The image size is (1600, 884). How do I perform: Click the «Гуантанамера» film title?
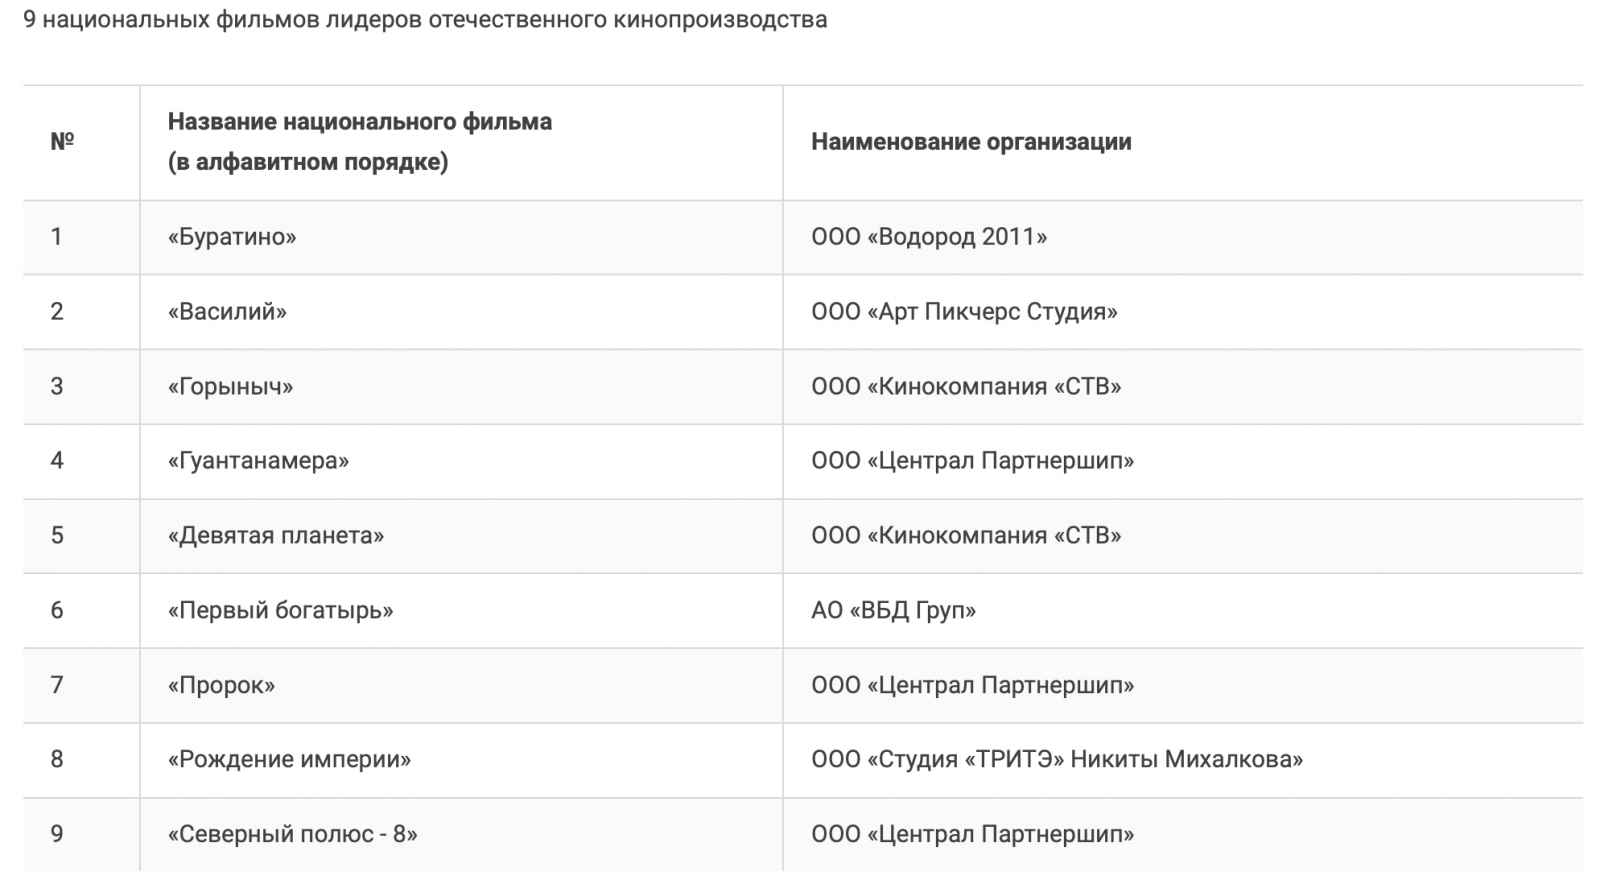click(258, 461)
